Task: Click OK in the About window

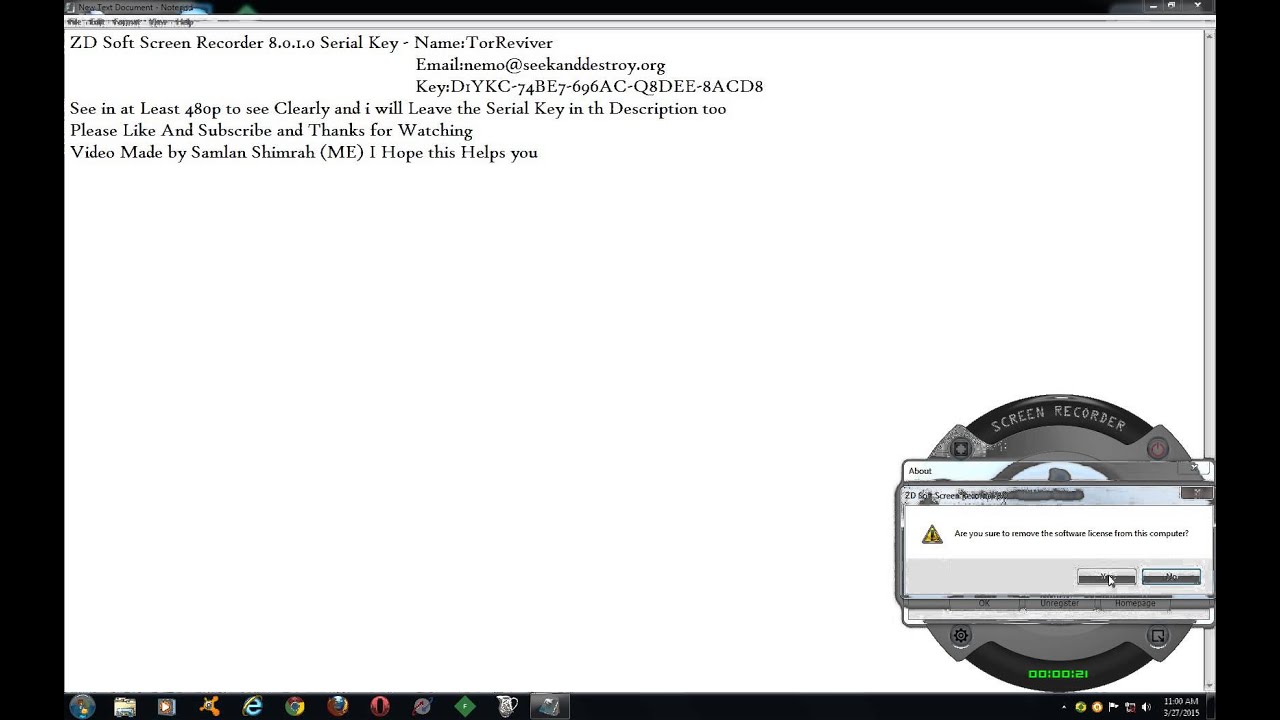Action: click(984, 604)
